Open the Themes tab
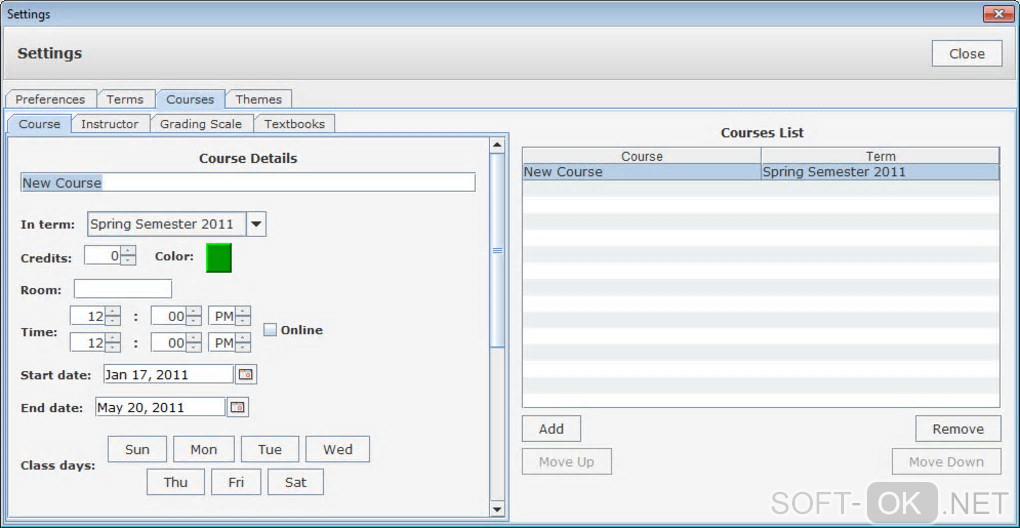 point(258,99)
